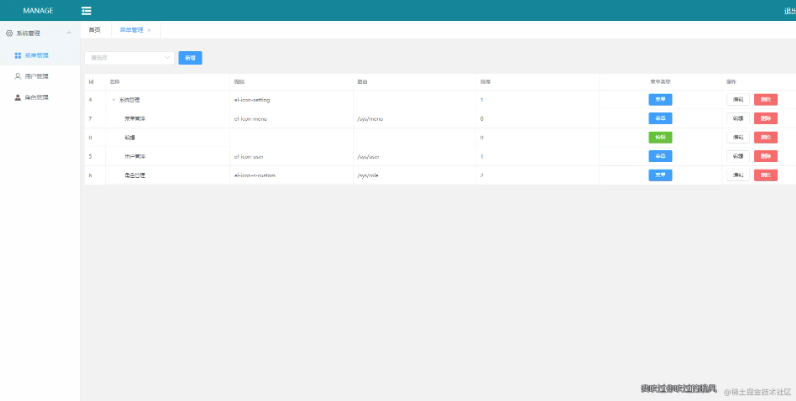Click the Id column header
Screen dimensions: 796x401
click(x=91, y=82)
